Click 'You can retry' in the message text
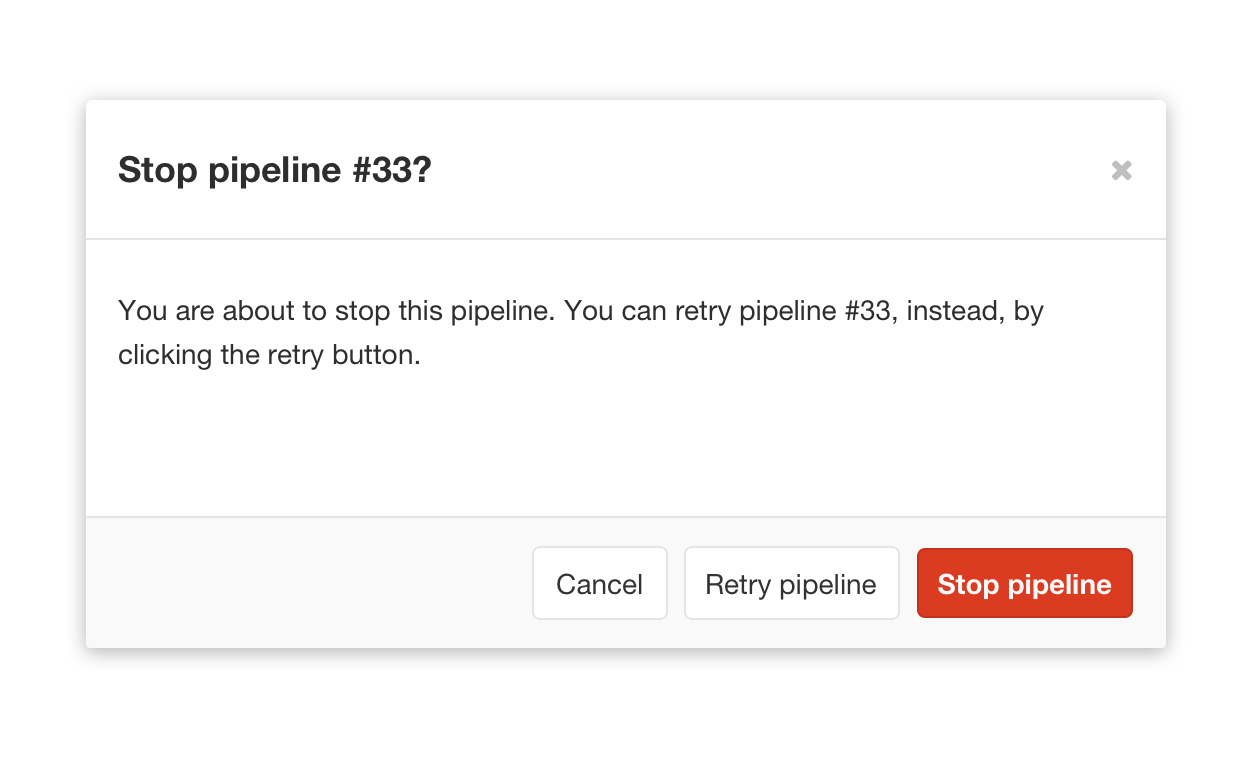Viewport: 1252px width, 760px height. click(646, 311)
